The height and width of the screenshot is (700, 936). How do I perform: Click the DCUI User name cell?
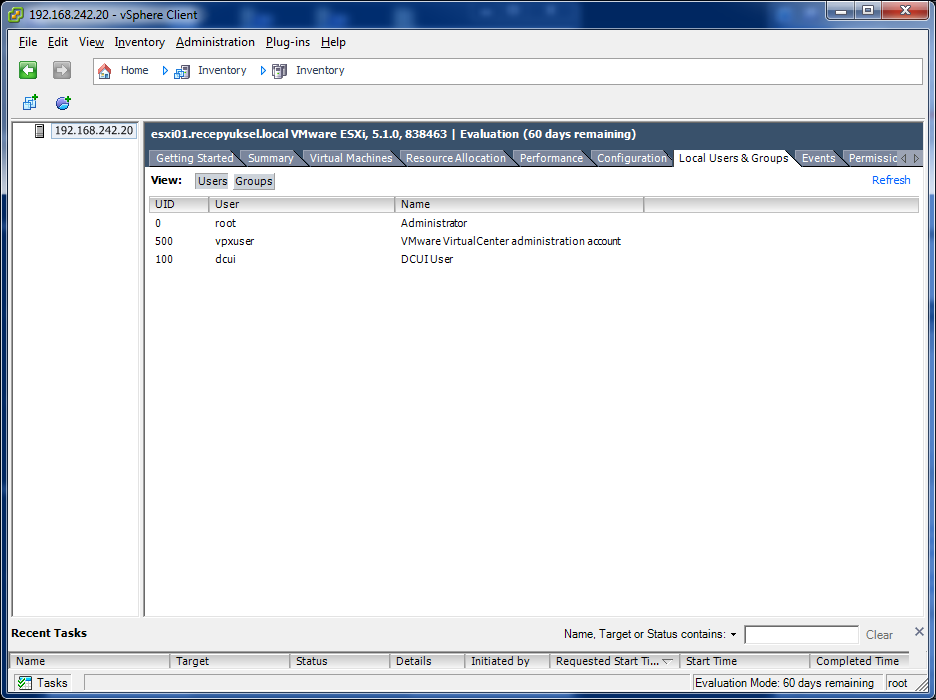[427, 259]
